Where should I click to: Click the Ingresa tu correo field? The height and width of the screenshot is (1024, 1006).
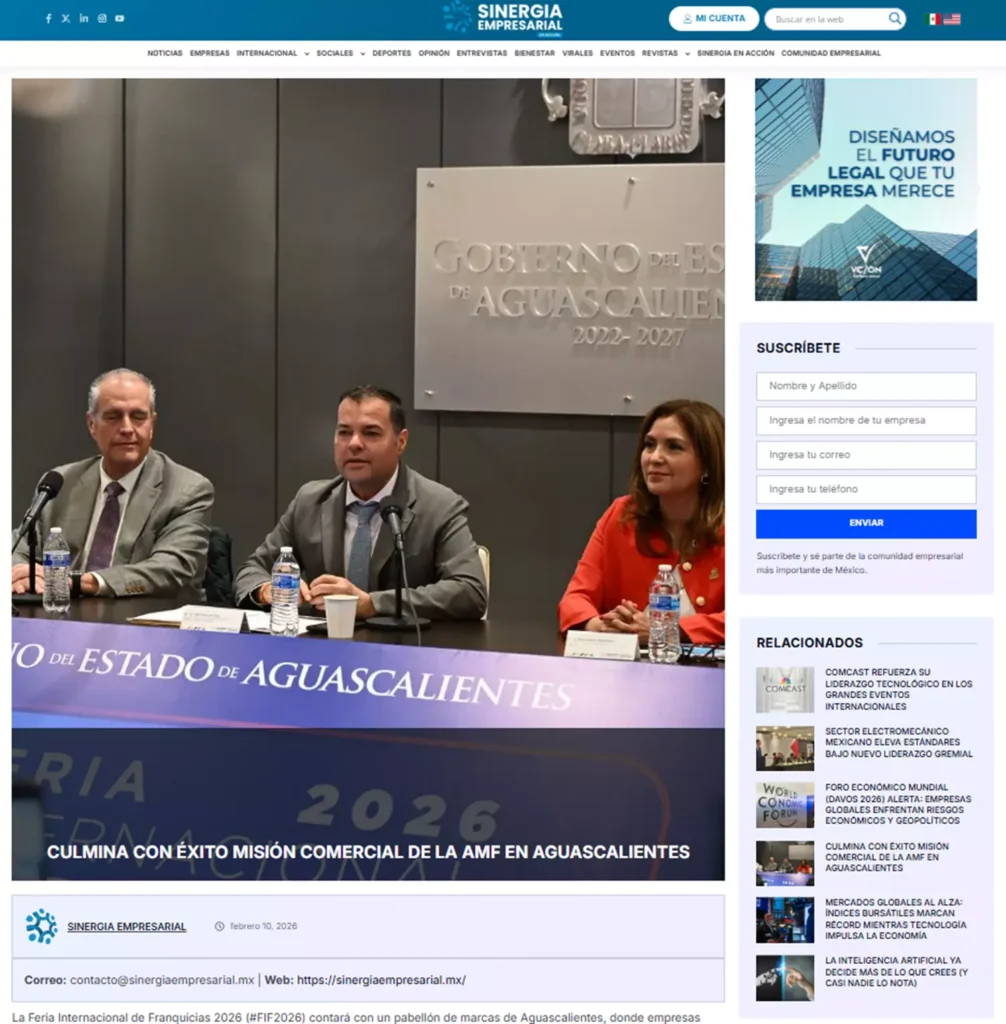[866, 455]
